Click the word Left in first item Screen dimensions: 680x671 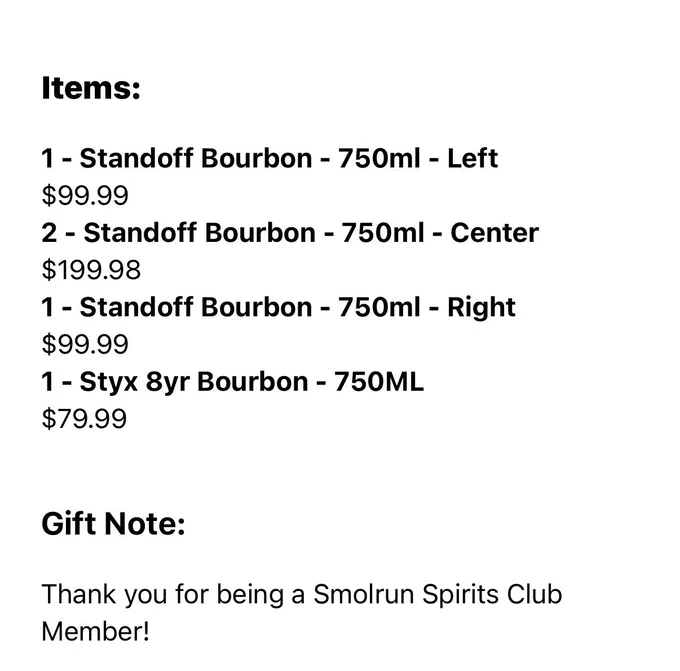coord(472,158)
